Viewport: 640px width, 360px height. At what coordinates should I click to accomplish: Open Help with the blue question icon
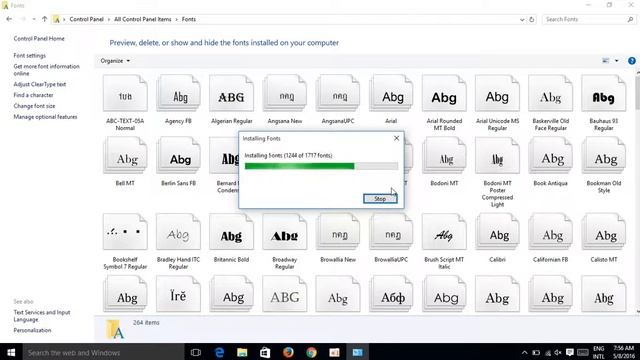point(631,61)
